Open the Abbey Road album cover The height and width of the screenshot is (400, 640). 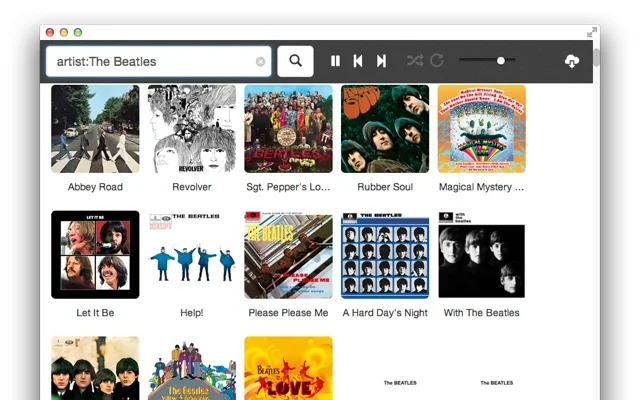click(x=95, y=129)
